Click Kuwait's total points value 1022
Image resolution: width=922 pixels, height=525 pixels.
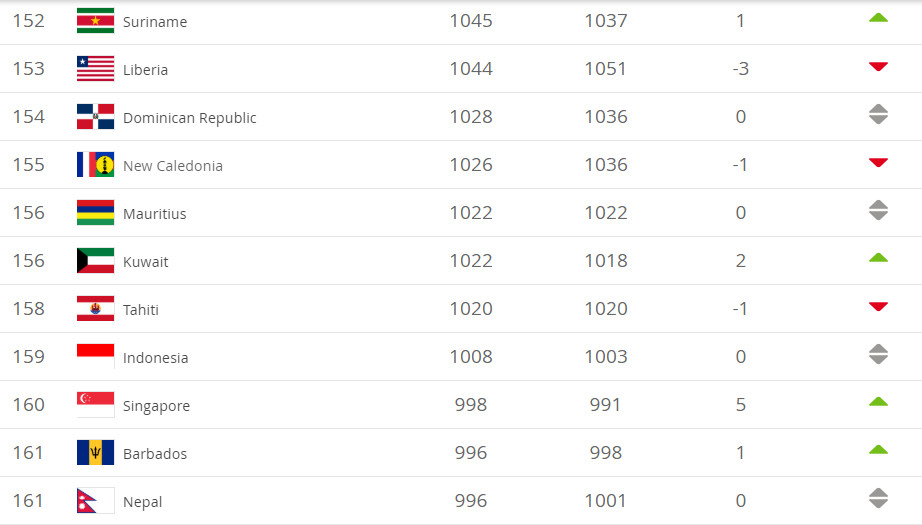[470, 261]
